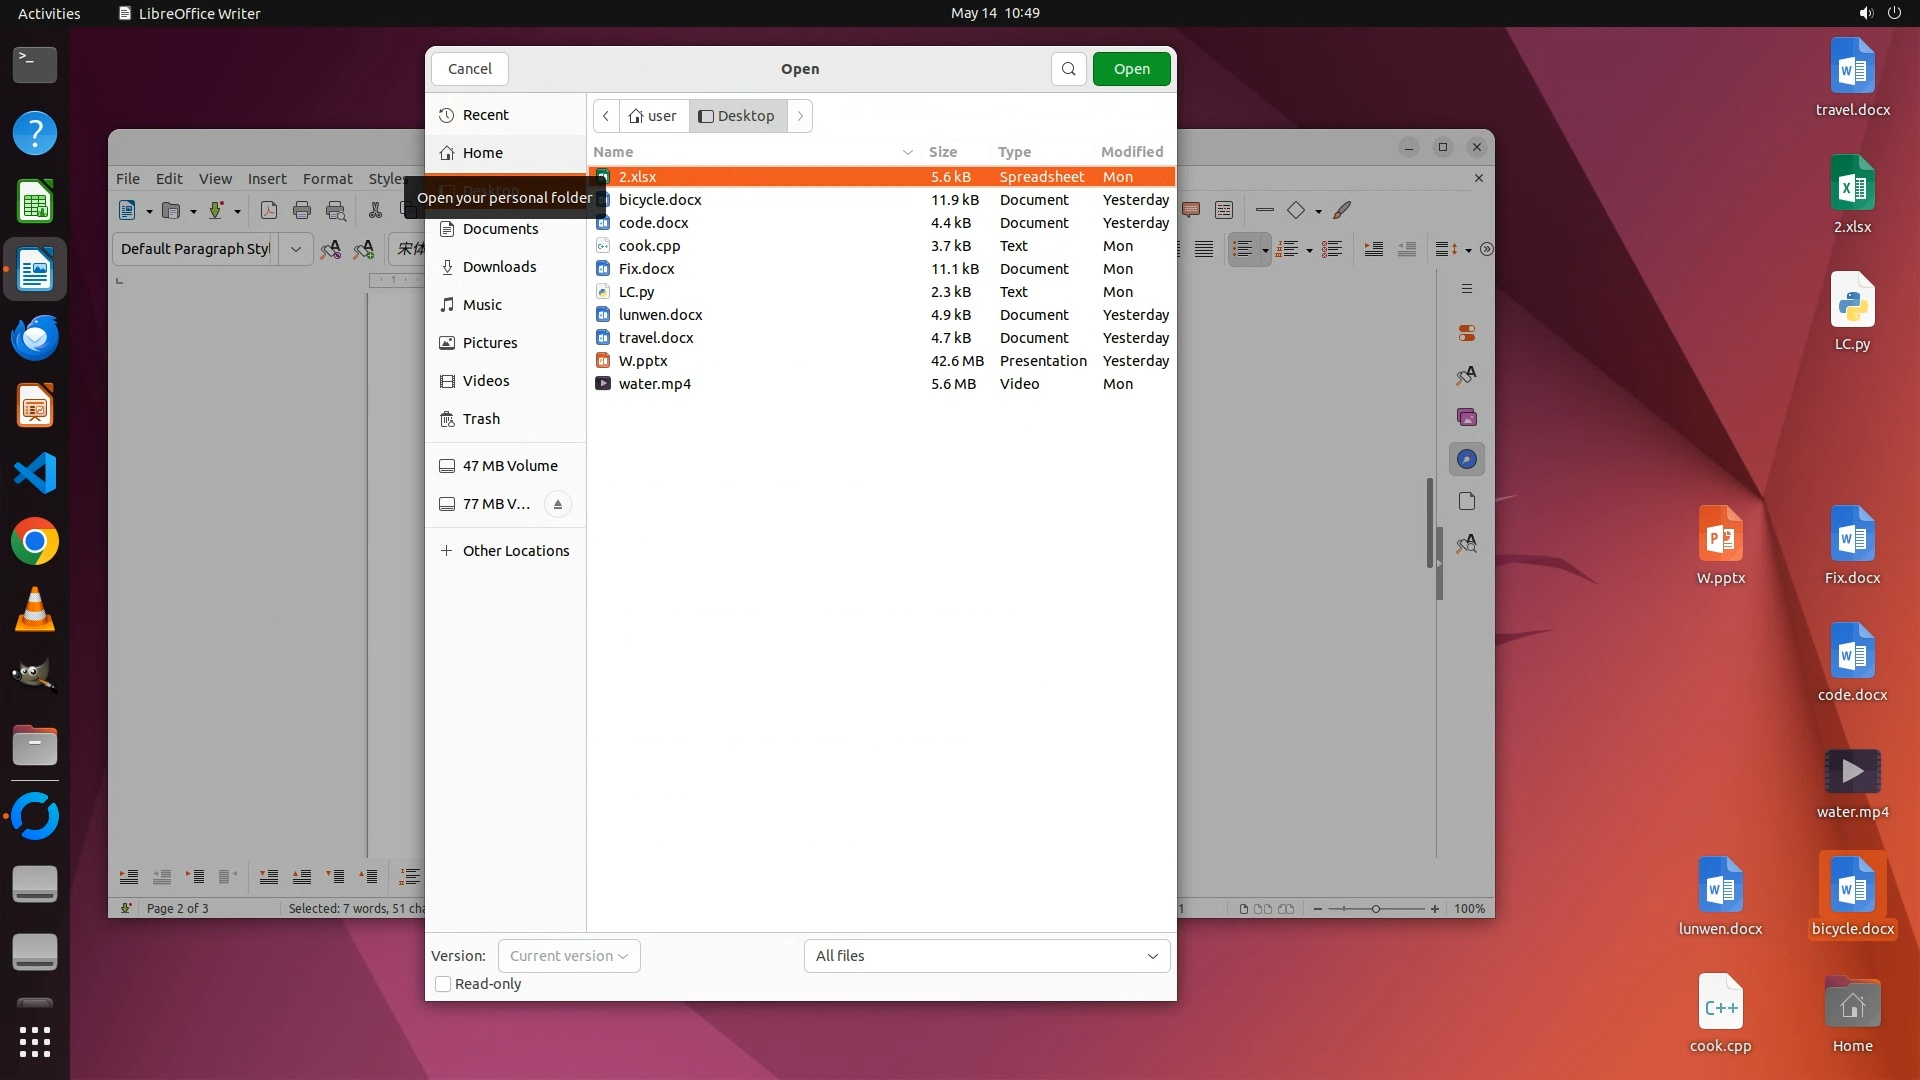Image resolution: width=1920 pixels, height=1080 pixels.
Task: Toggle single-page view in status bar
Action: [x=1243, y=909]
